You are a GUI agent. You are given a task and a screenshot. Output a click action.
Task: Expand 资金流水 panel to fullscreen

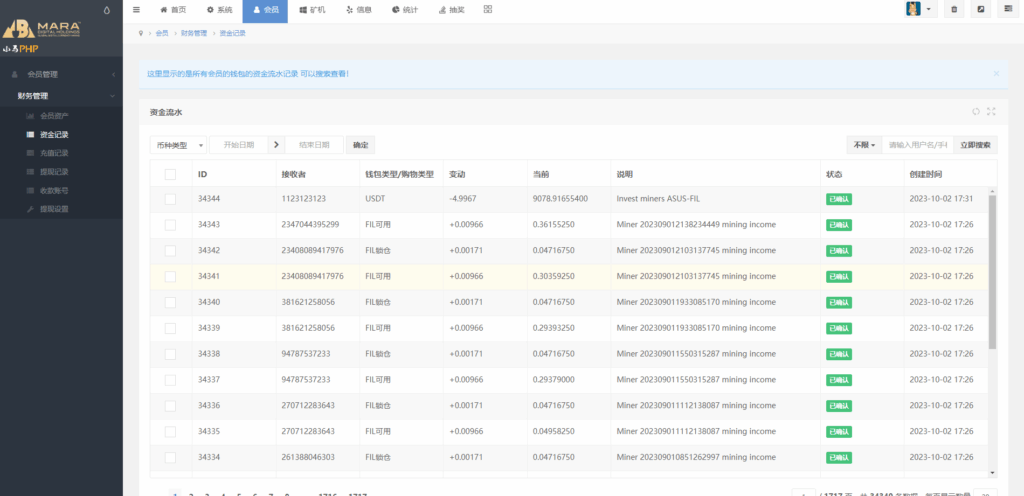pos(991,112)
